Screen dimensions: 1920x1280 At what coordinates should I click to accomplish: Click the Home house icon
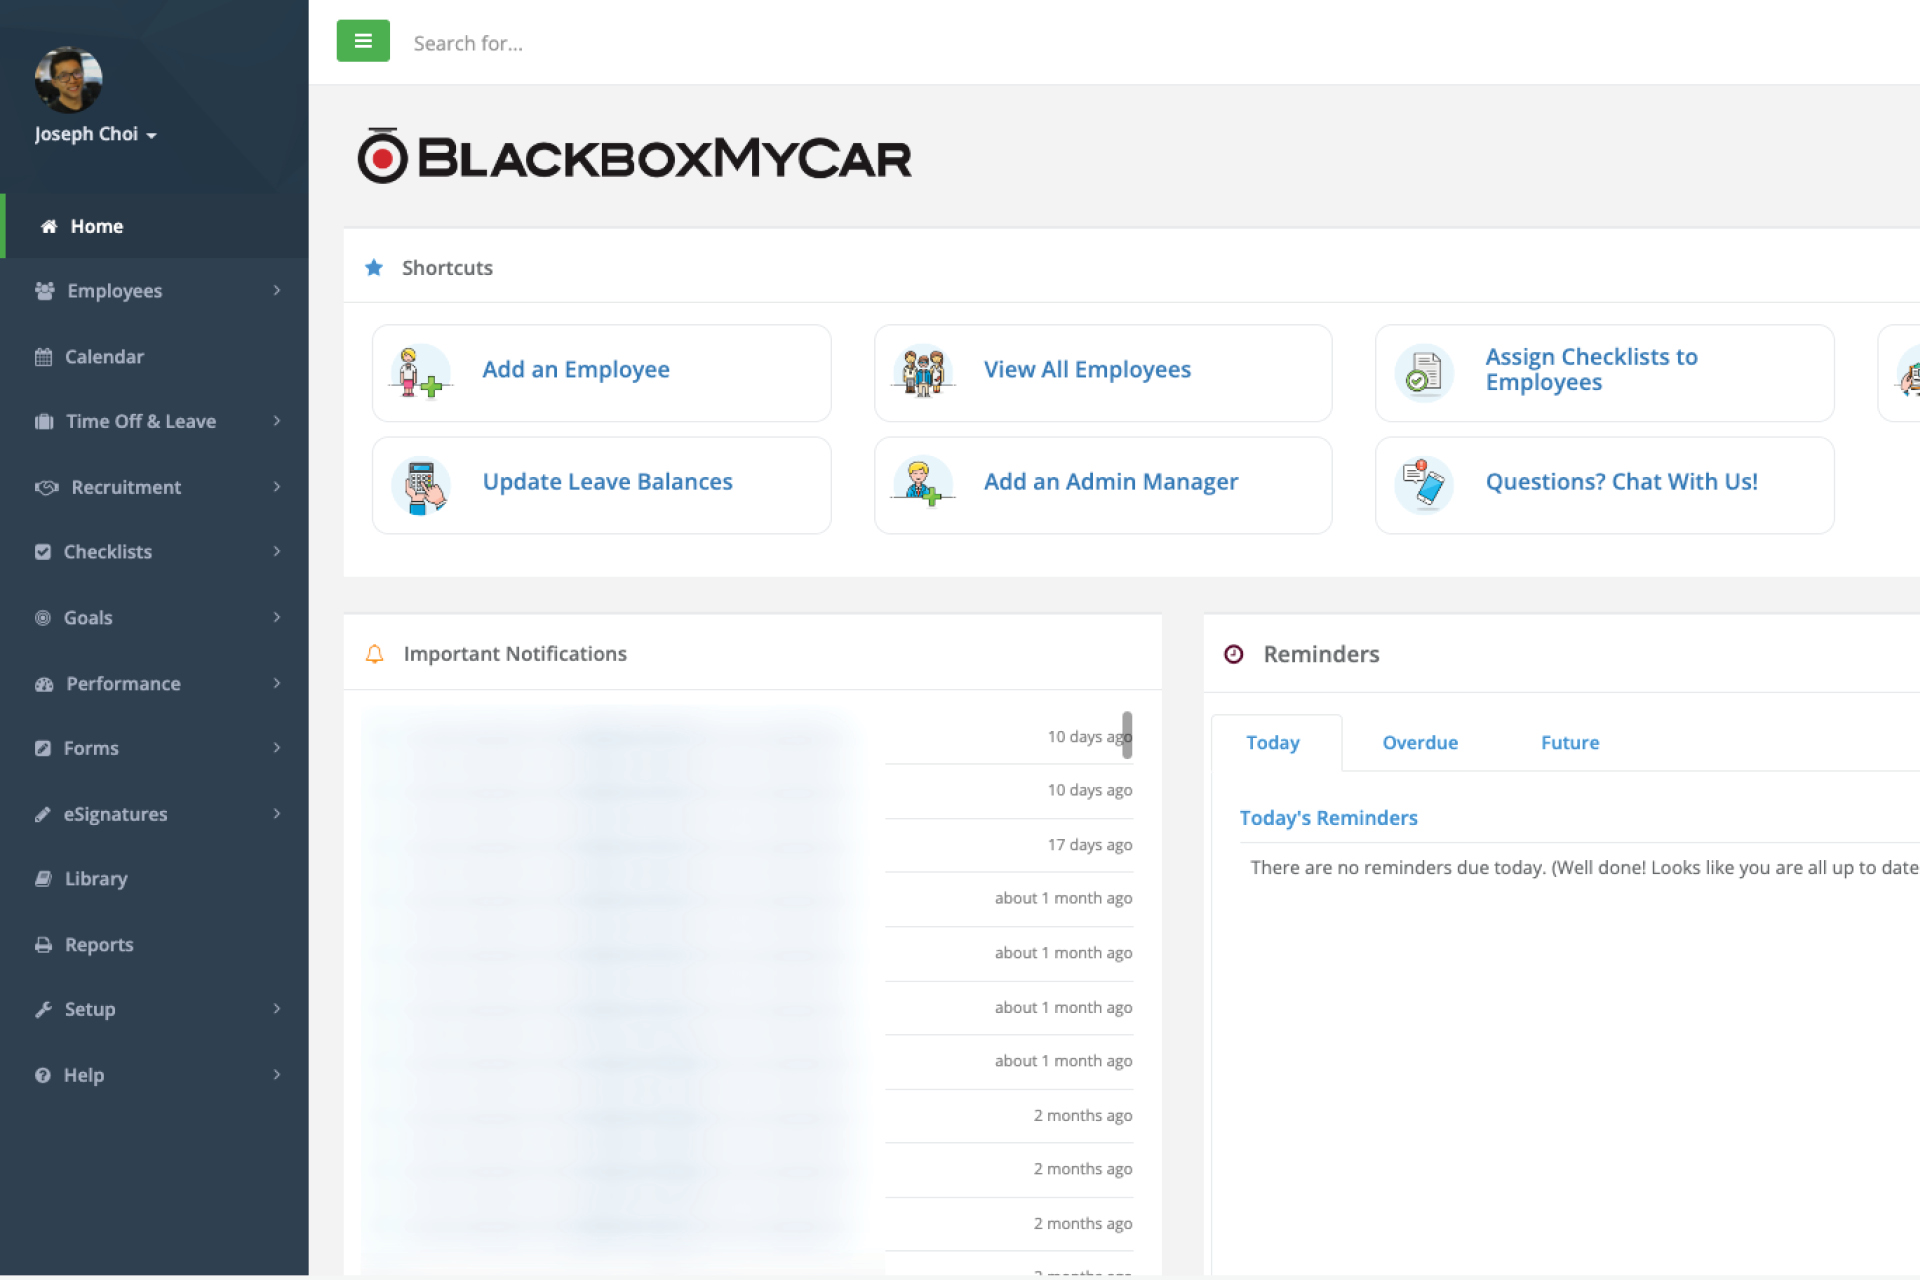pos(48,226)
